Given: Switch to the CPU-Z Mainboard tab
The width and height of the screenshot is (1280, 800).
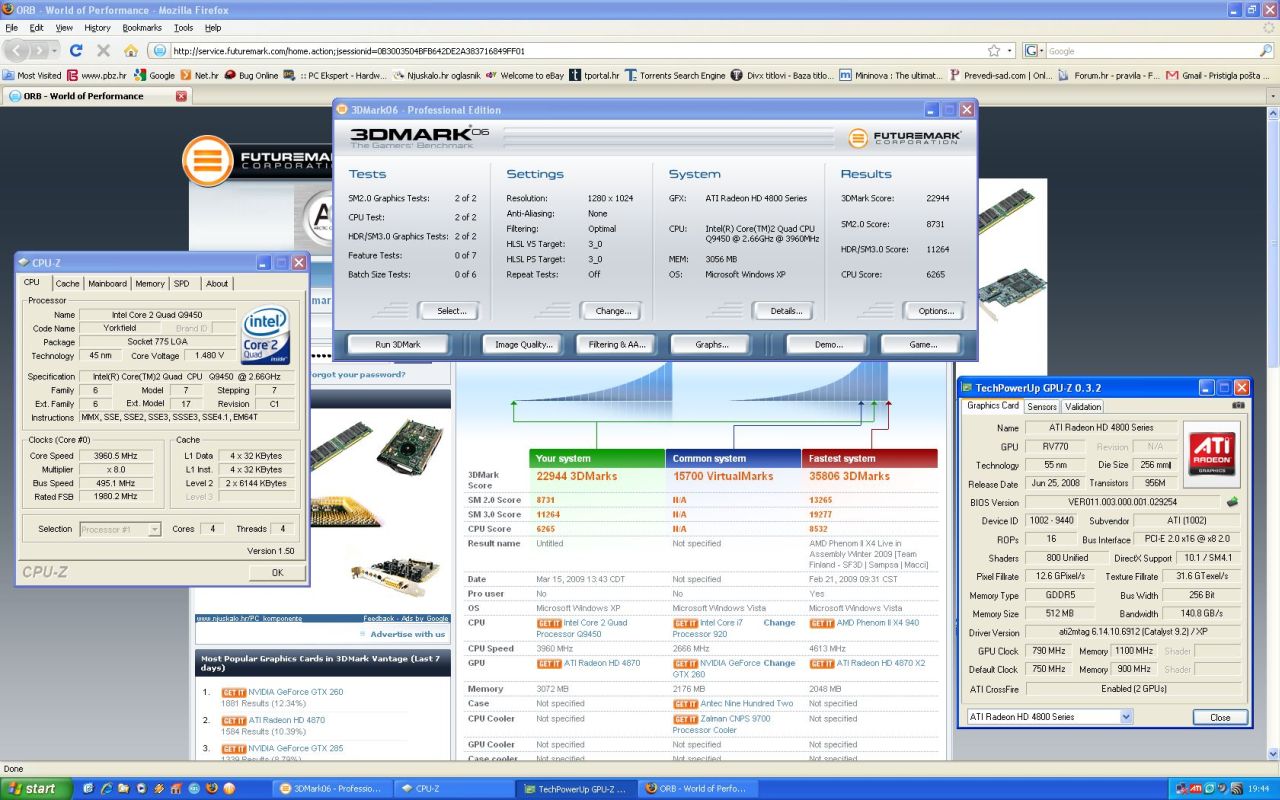Looking at the screenshot, I should click(107, 283).
